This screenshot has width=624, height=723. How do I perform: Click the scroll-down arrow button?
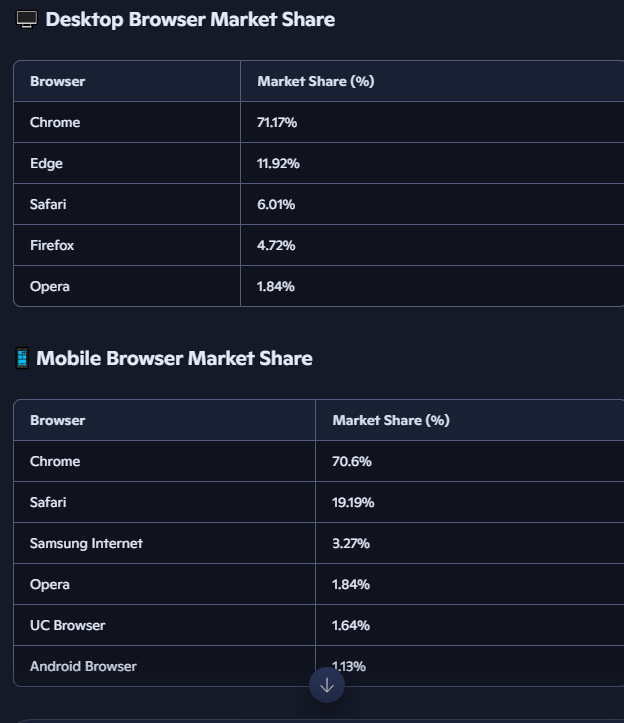327,685
